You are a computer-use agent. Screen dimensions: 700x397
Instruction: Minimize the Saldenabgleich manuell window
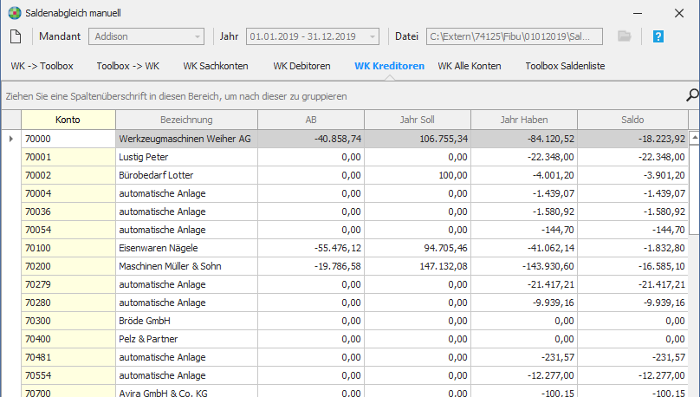click(x=638, y=13)
